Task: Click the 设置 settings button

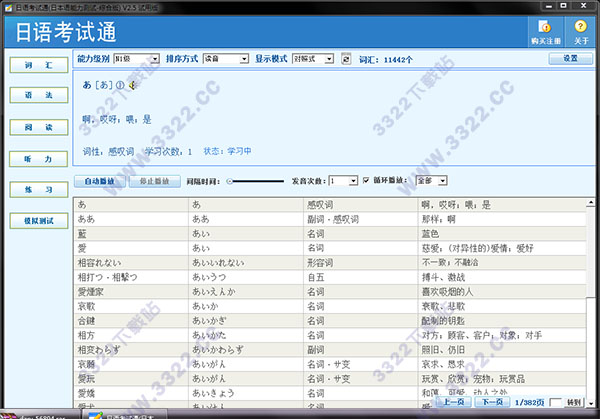Action: pyautogui.click(x=569, y=59)
